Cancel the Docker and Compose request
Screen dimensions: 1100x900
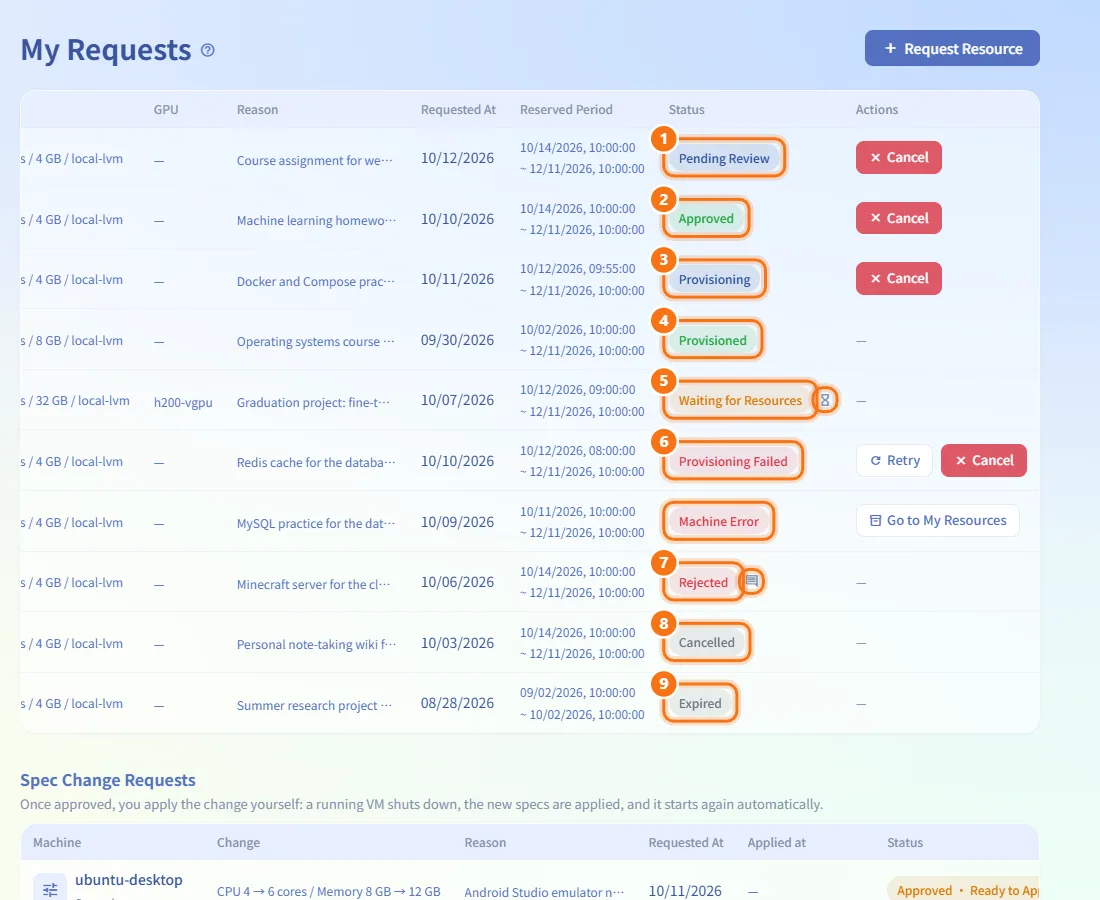899,278
